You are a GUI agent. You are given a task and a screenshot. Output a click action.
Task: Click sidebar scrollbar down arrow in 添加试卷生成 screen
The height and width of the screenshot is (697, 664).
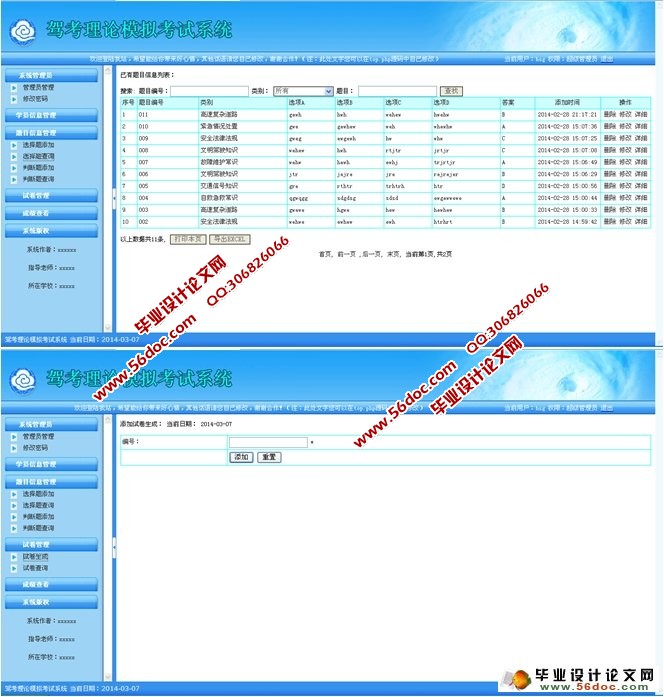click(108, 677)
